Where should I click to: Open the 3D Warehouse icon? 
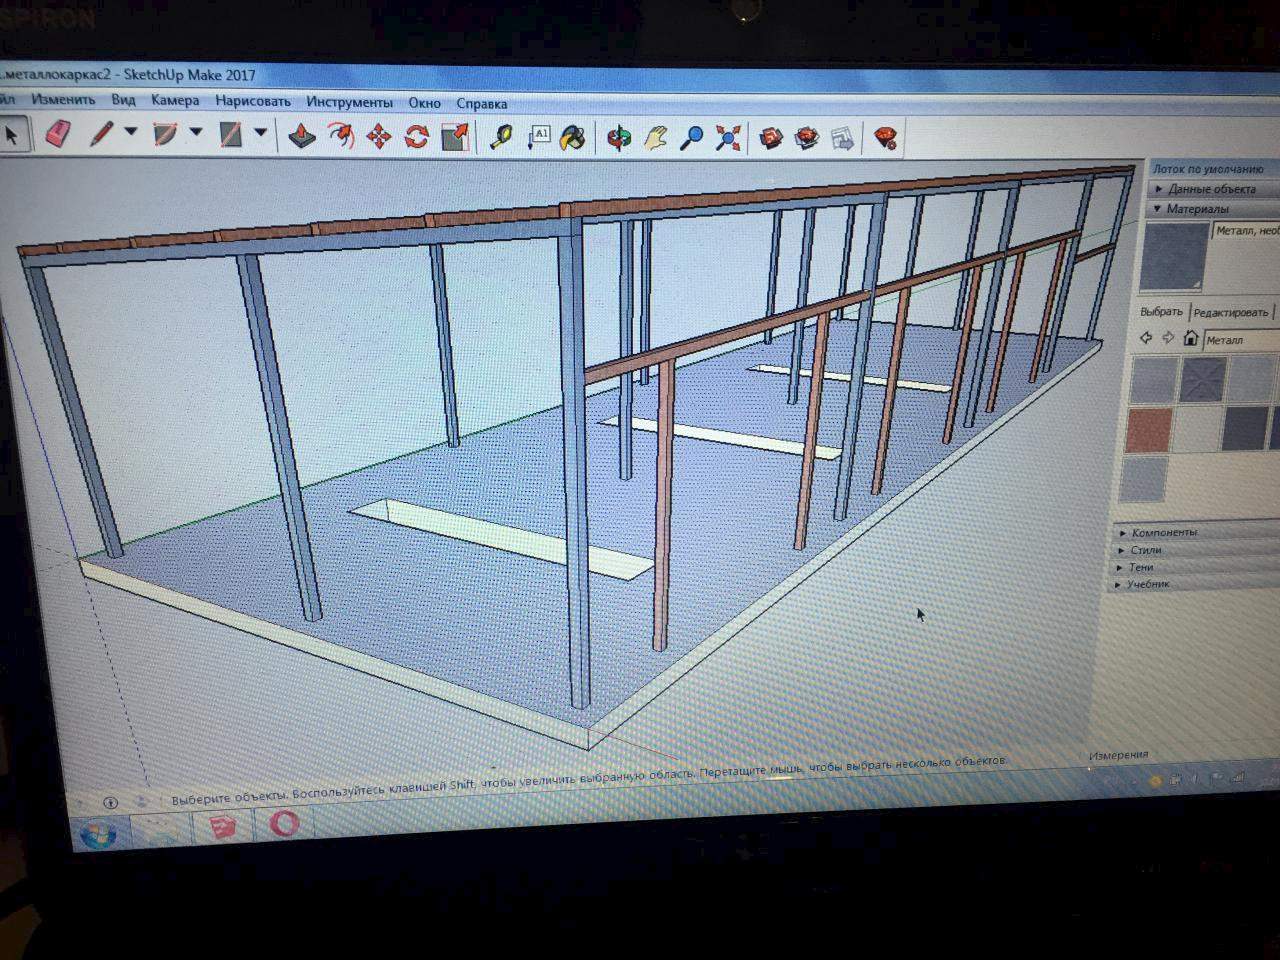(770, 137)
